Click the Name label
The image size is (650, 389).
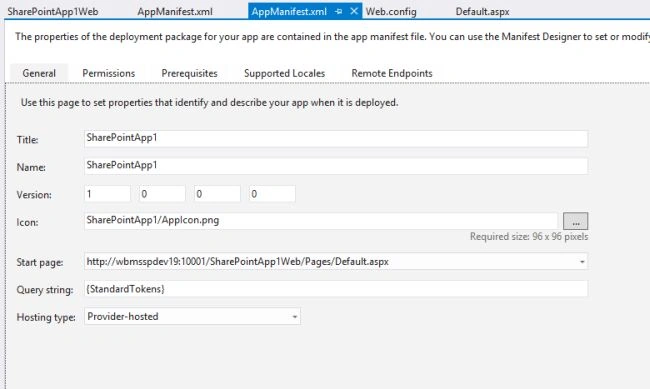click(x=31, y=167)
